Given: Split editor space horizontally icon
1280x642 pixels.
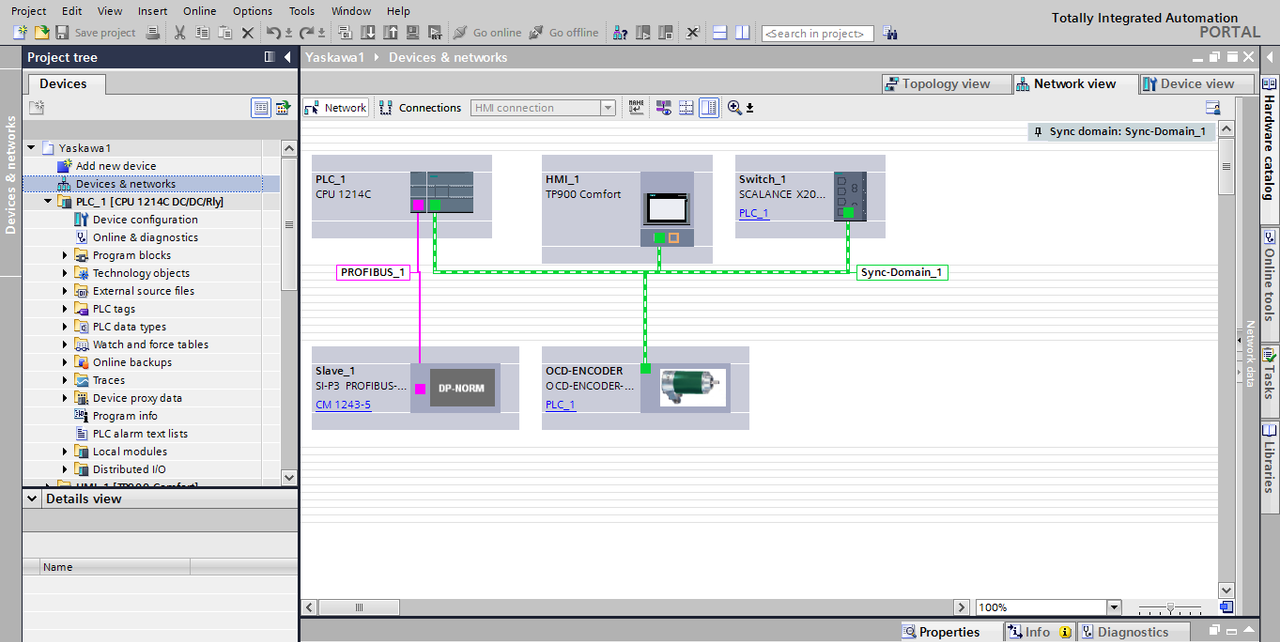Looking at the screenshot, I should [x=720, y=33].
